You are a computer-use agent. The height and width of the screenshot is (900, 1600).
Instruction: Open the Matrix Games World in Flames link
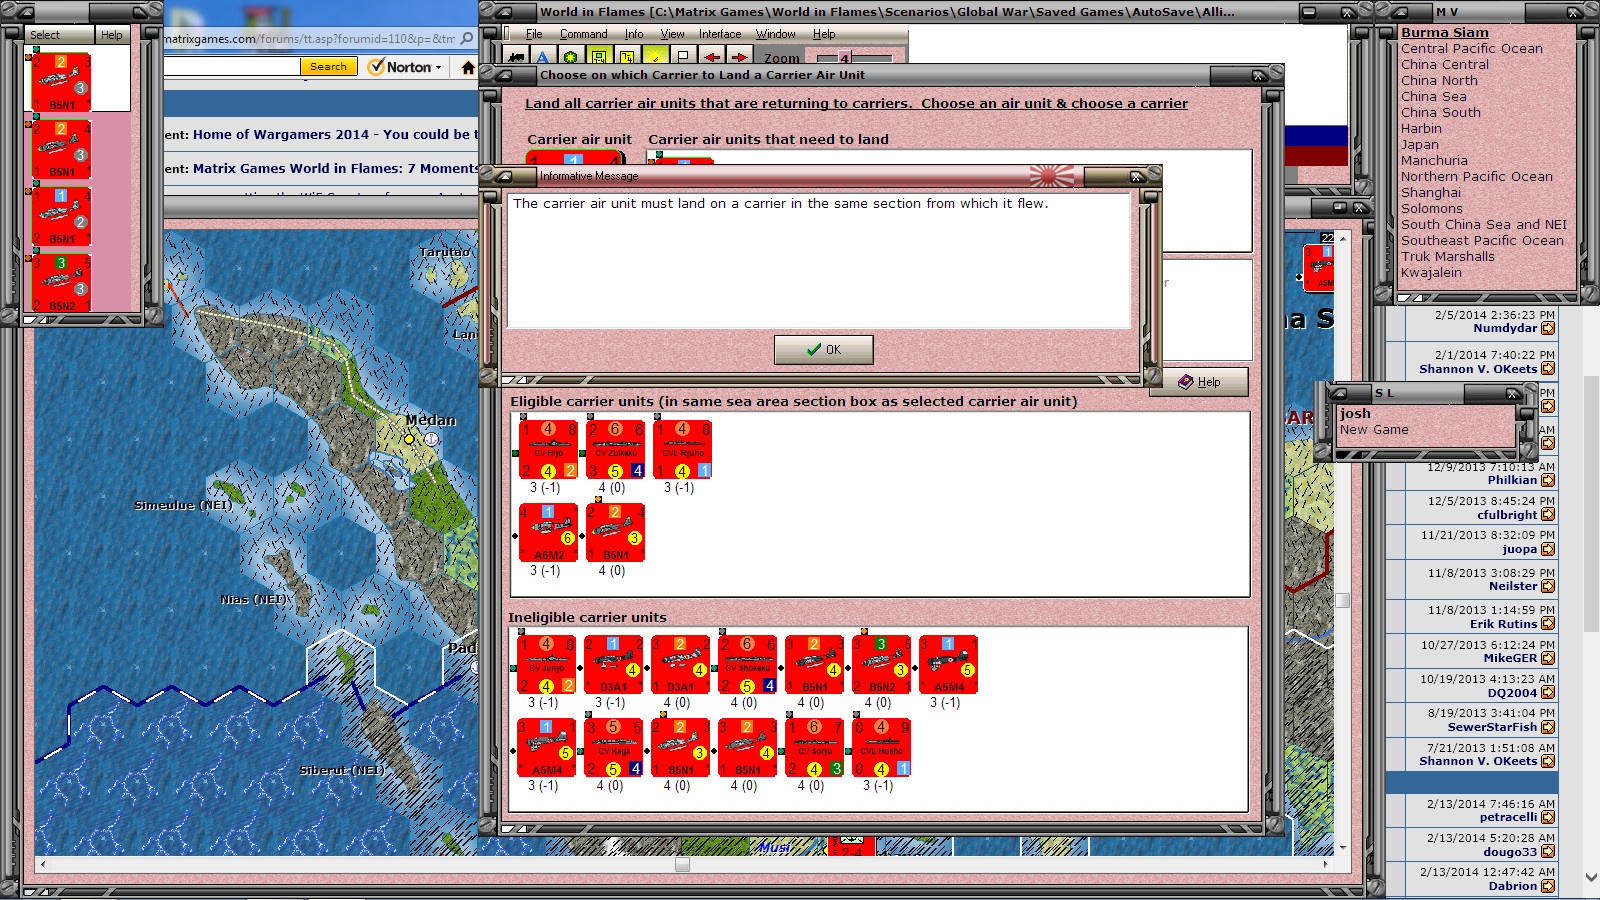pyautogui.click(x=335, y=169)
